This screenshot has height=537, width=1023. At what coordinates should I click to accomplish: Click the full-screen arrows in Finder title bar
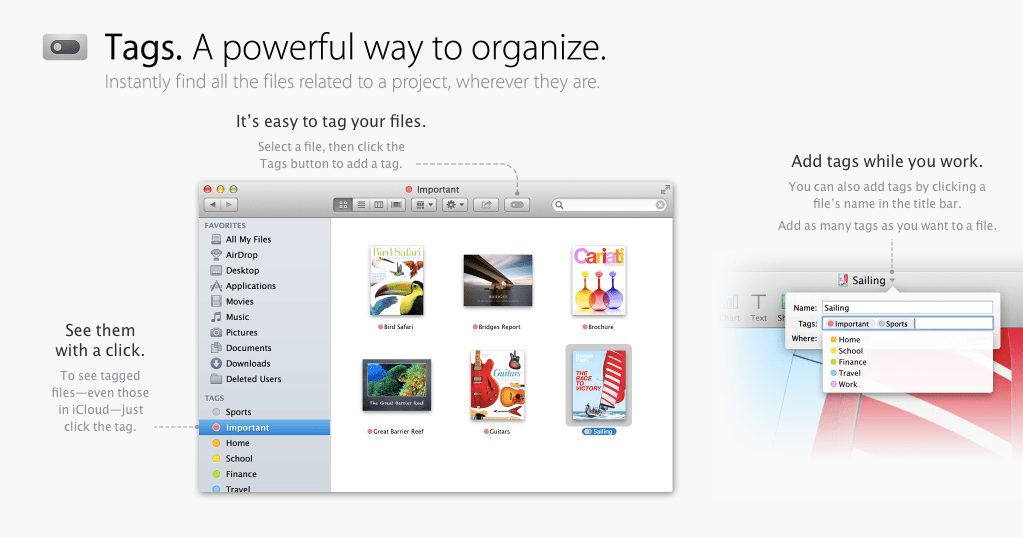click(x=665, y=189)
